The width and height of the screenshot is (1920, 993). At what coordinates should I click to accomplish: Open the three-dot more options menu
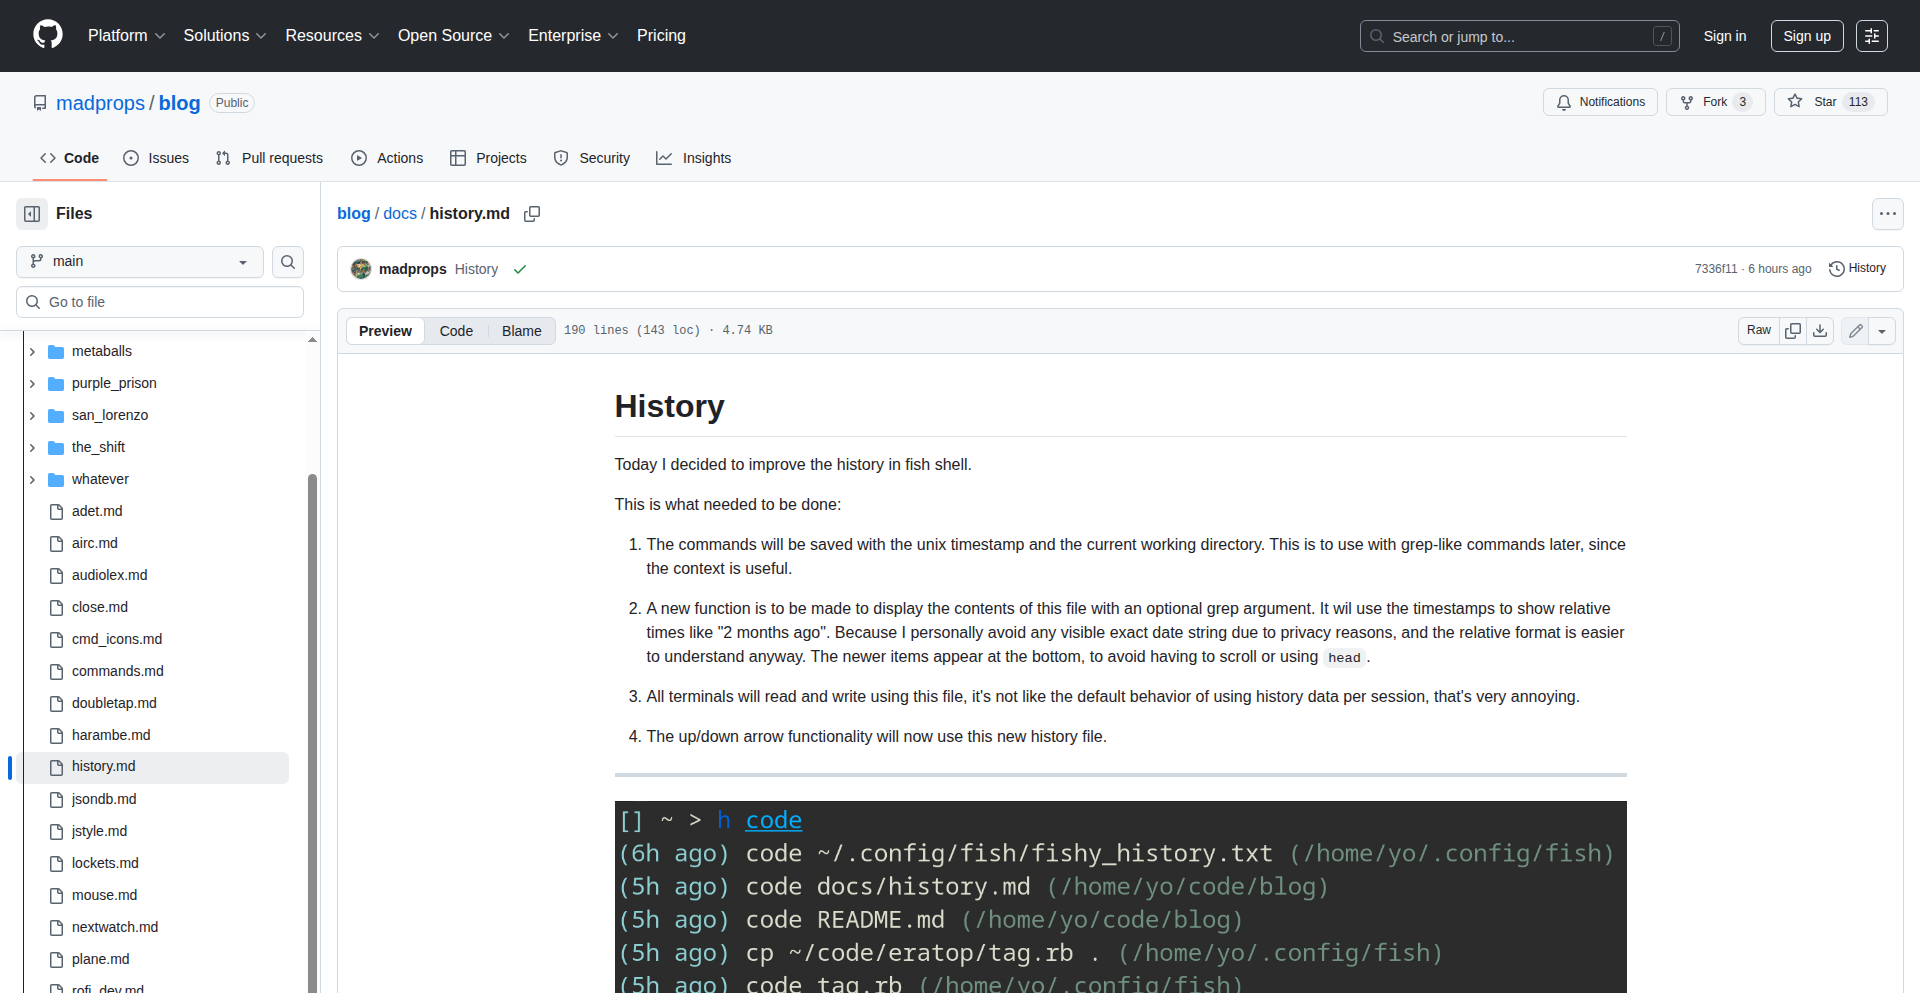[x=1887, y=214]
